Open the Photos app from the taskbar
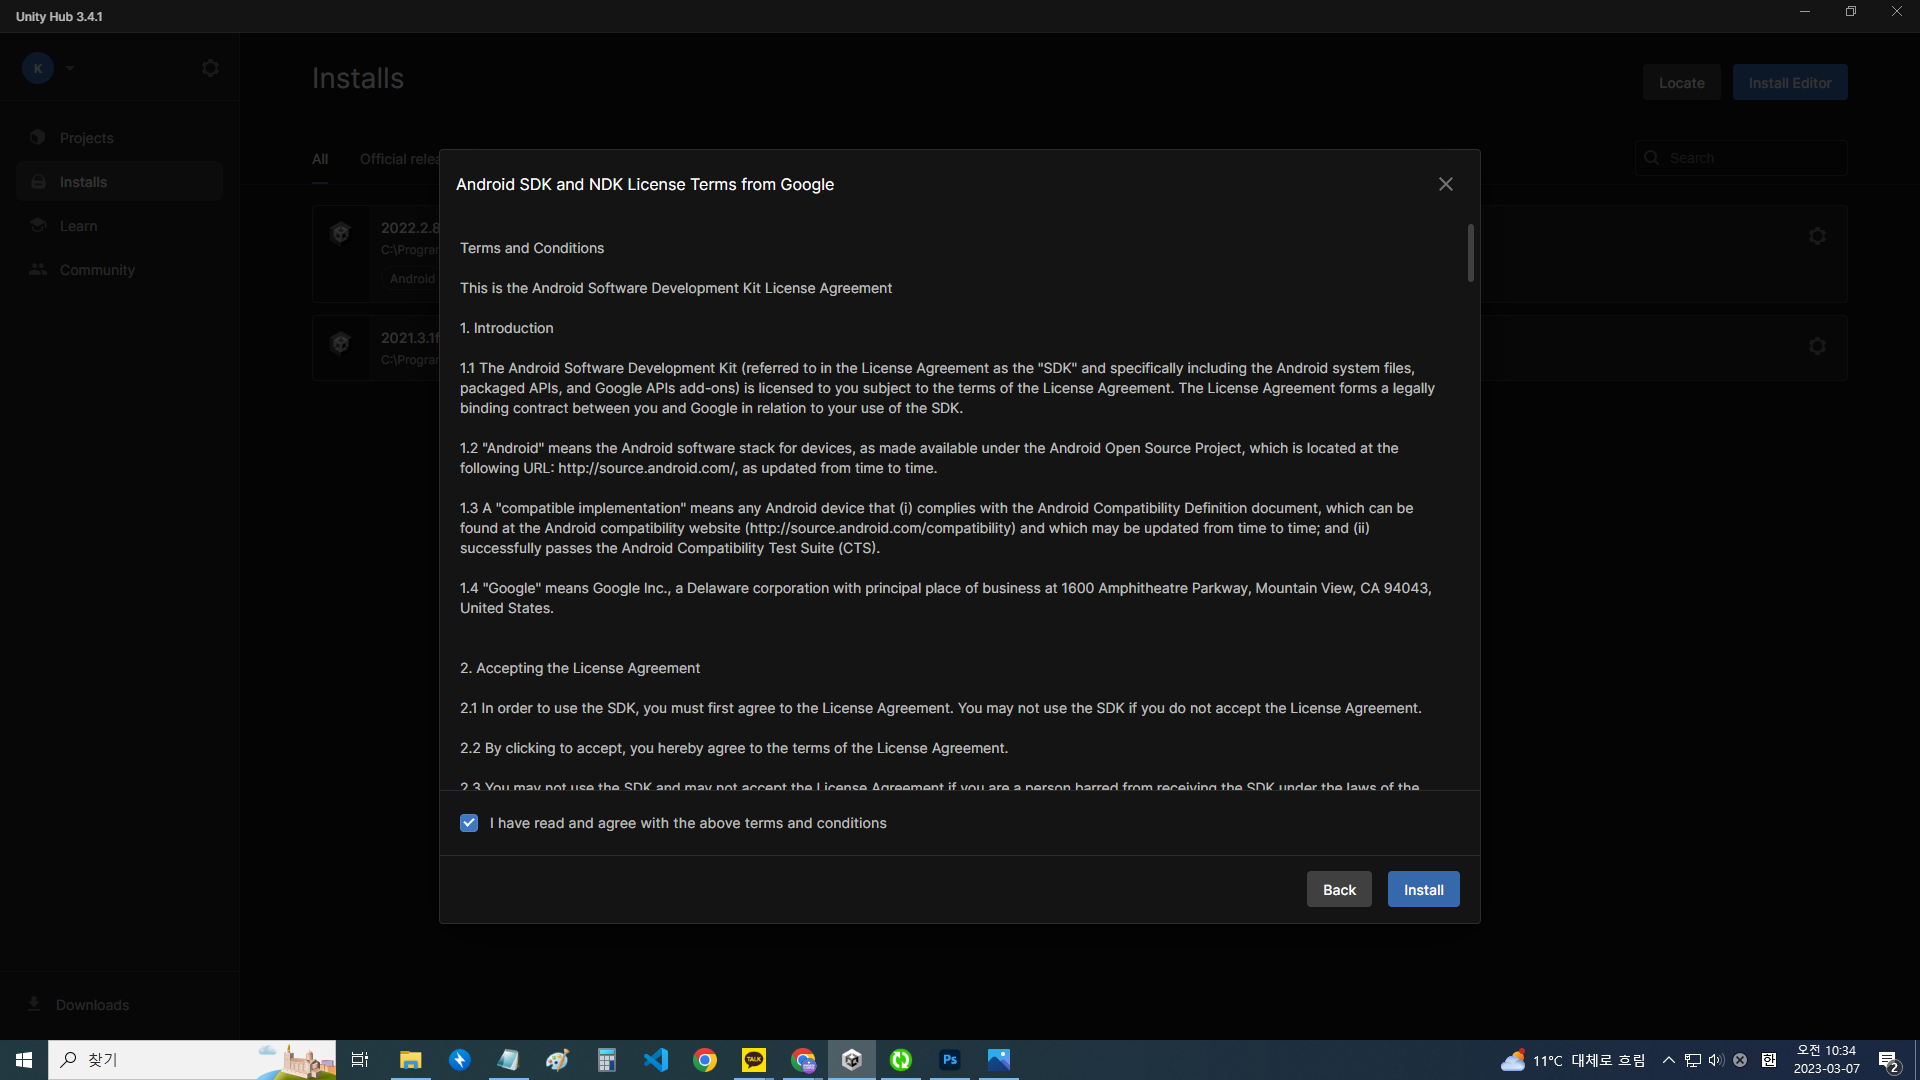This screenshot has width=1920, height=1080. [x=999, y=1060]
